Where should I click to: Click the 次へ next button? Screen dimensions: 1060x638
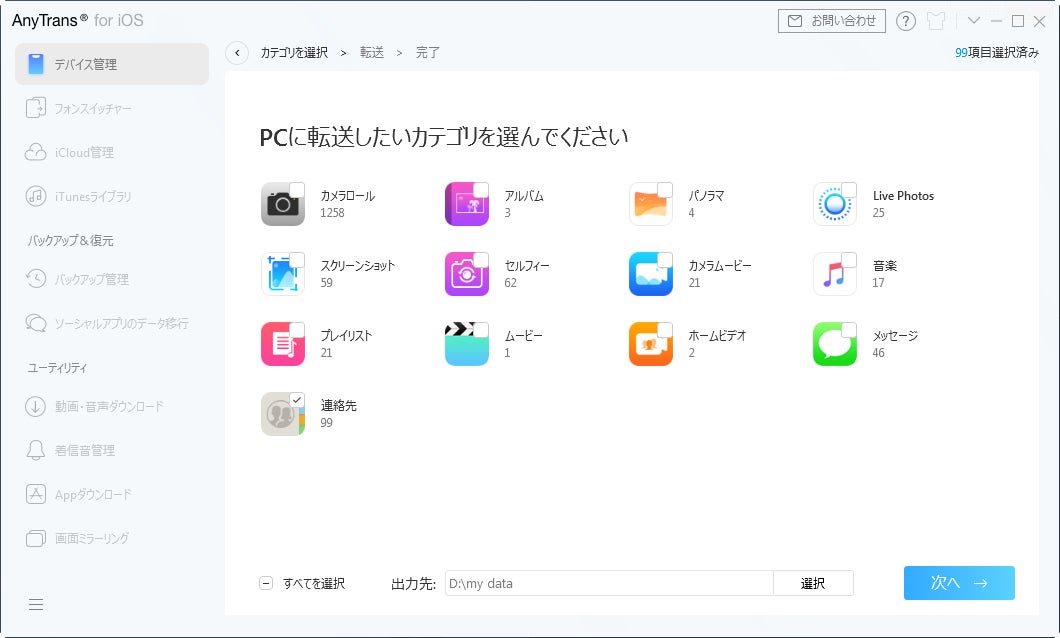pyautogui.click(x=959, y=583)
